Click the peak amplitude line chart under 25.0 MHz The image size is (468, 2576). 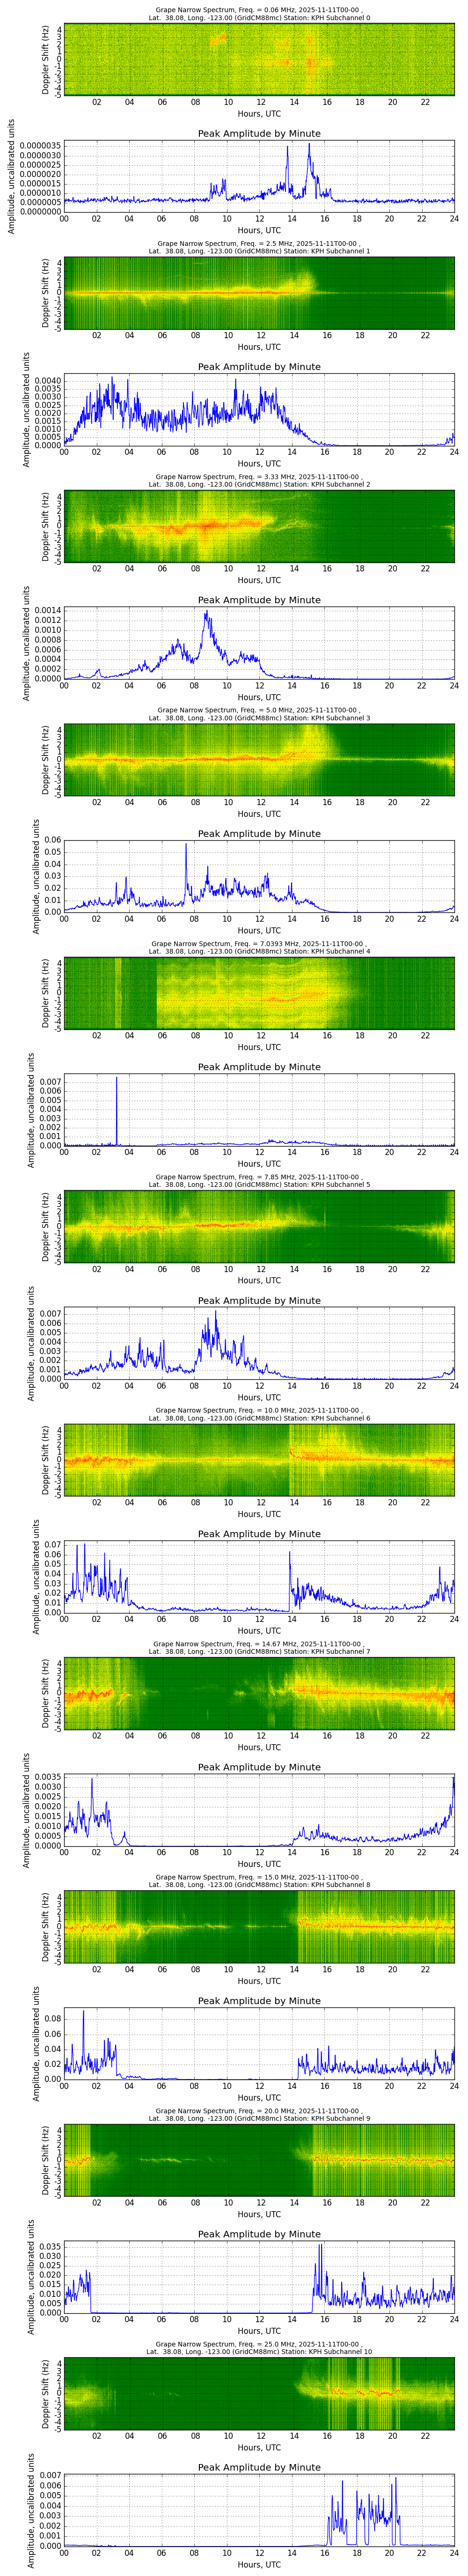pyautogui.click(x=259, y=2511)
